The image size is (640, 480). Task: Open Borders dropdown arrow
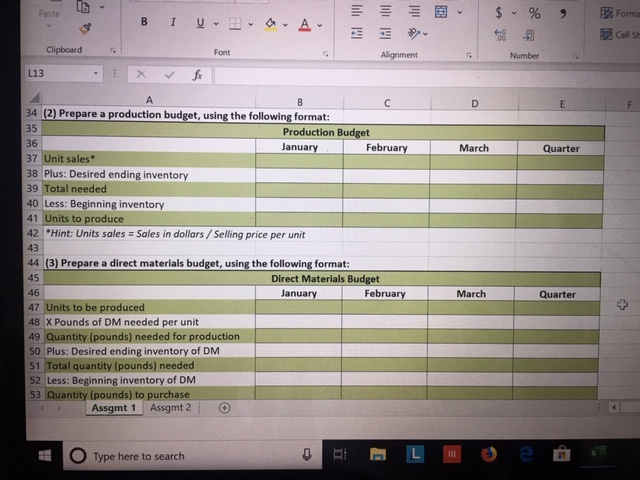[x=251, y=24]
